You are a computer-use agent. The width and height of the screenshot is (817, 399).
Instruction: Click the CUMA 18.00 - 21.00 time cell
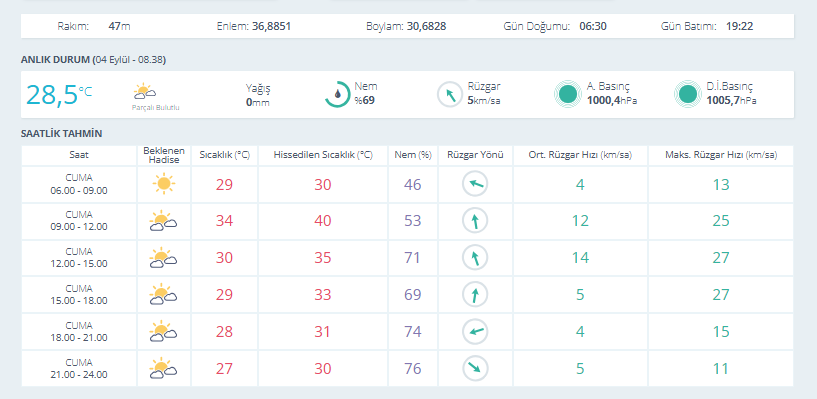click(79, 331)
